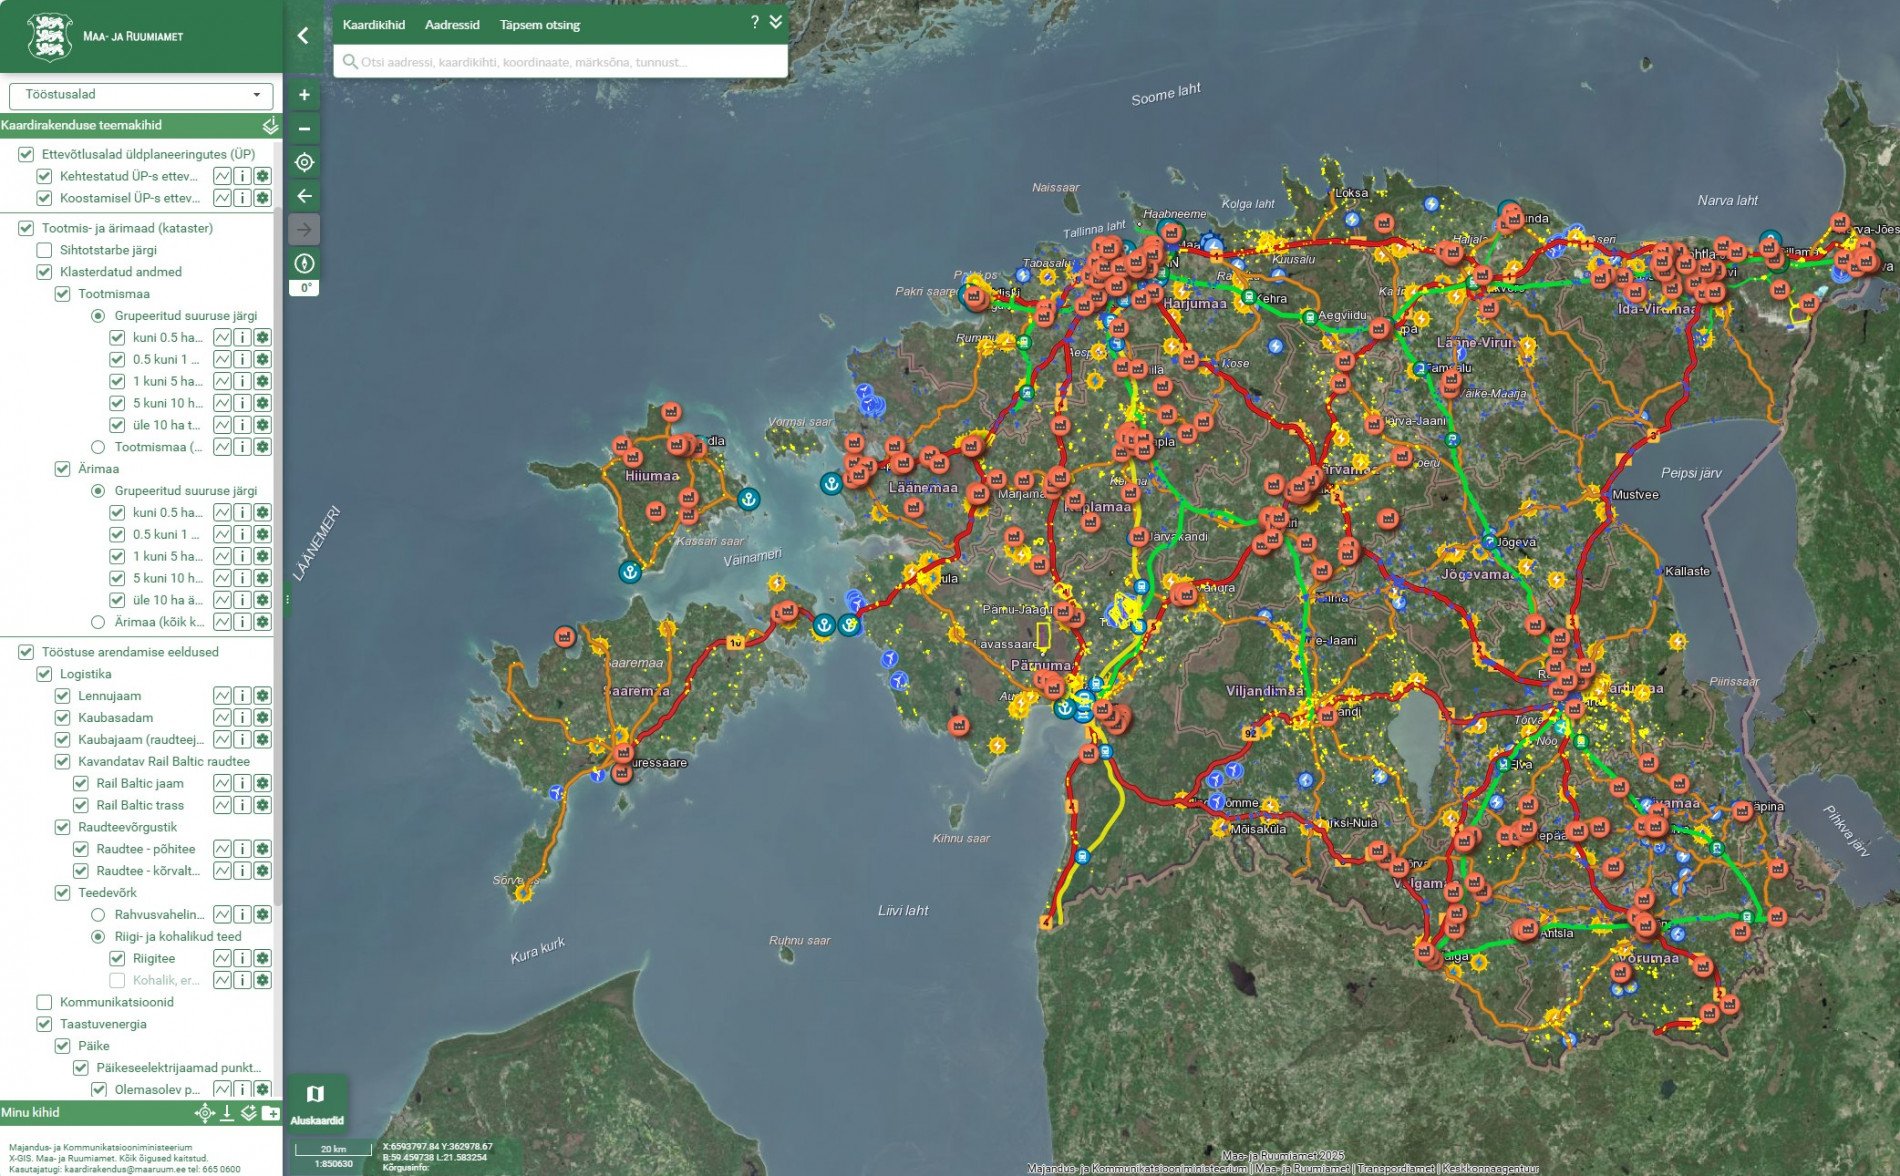Viewport: 1900px width, 1176px height.
Task: Enable the Kommunikatsioonid layer group
Action: 44,1002
